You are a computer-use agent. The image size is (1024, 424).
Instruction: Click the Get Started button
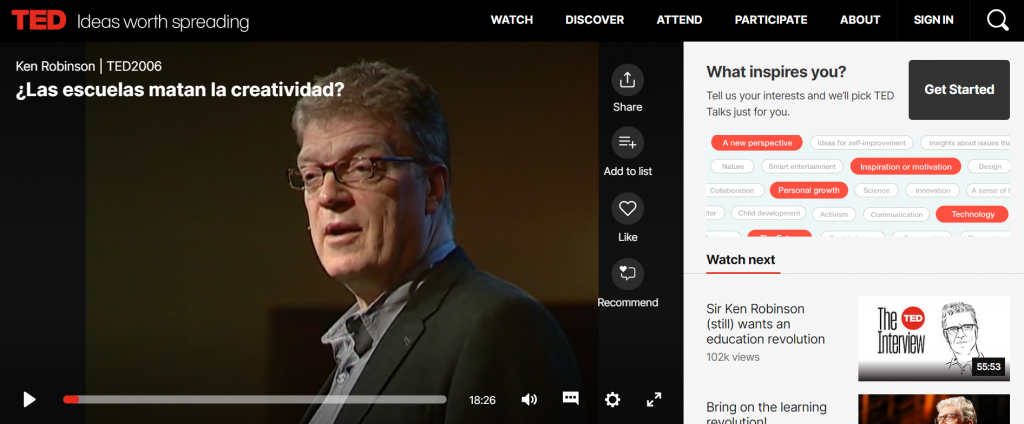(x=959, y=90)
